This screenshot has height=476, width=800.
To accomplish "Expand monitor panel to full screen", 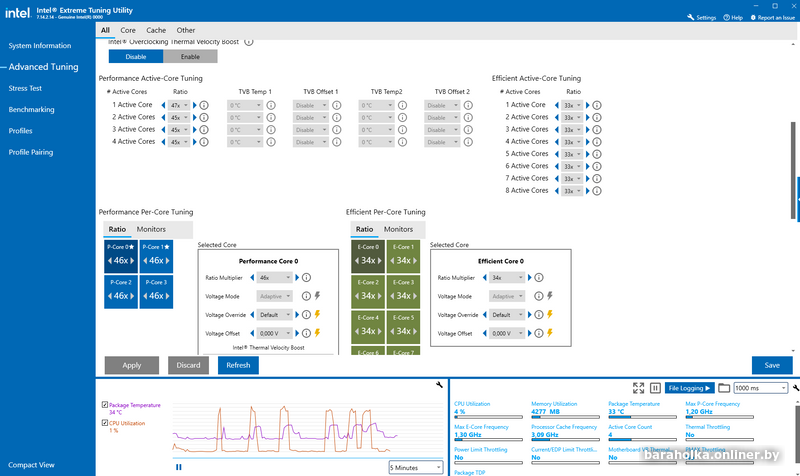I will tap(638, 388).
